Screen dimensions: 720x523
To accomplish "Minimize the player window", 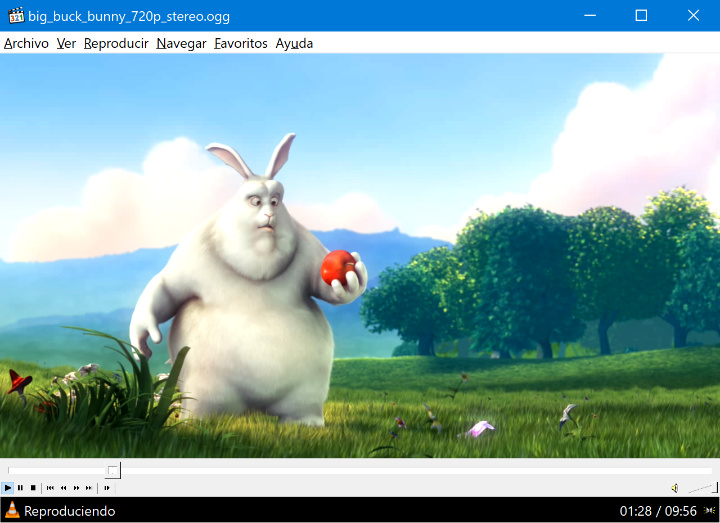I will pyautogui.click(x=590, y=16).
